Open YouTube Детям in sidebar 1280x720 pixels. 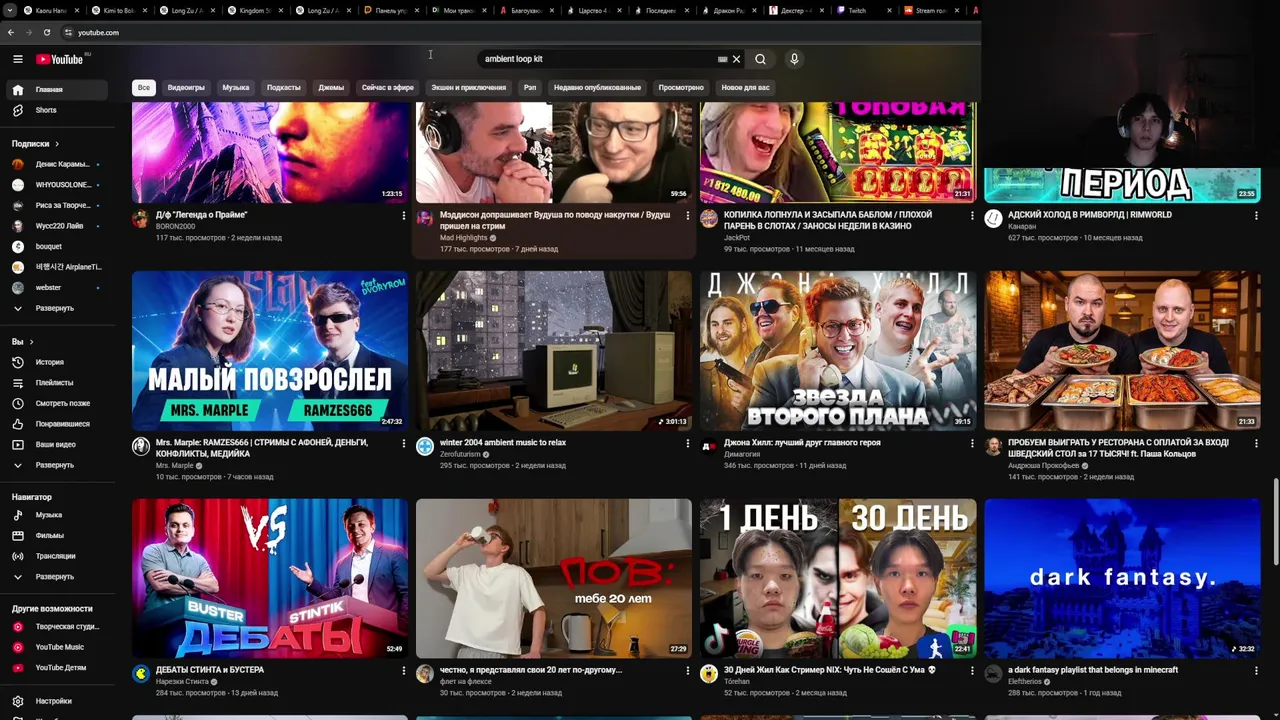click(58, 667)
